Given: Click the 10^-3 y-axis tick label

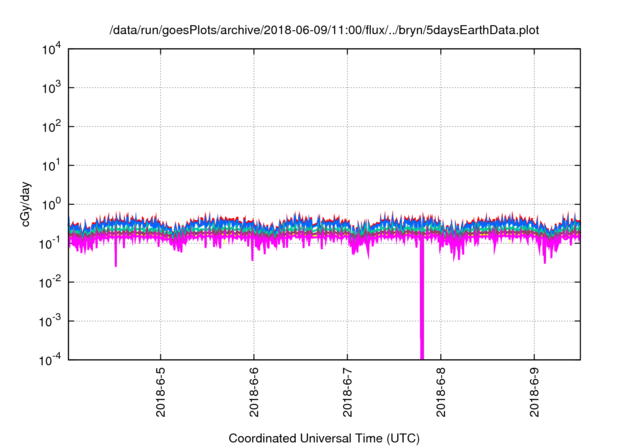Looking at the screenshot, I should [50, 322].
